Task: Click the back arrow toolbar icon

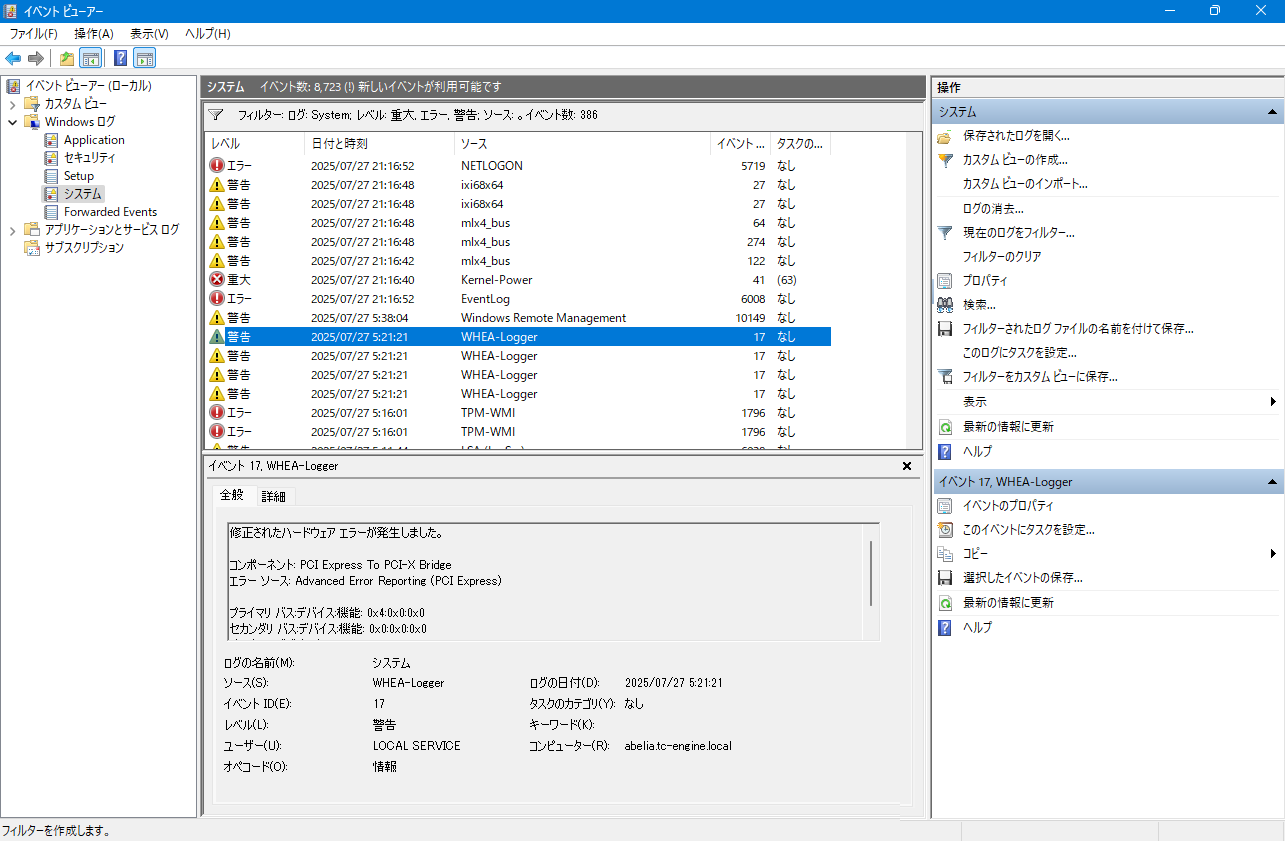Action: 13,58
